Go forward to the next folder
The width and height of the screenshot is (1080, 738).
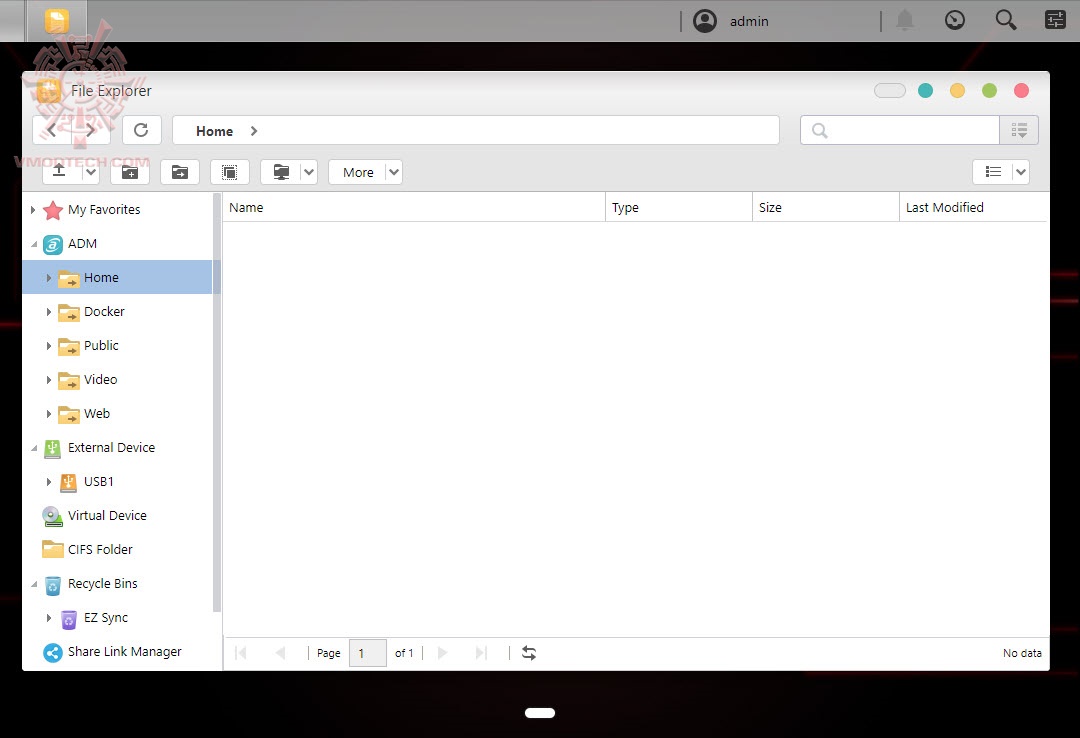coord(90,130)
